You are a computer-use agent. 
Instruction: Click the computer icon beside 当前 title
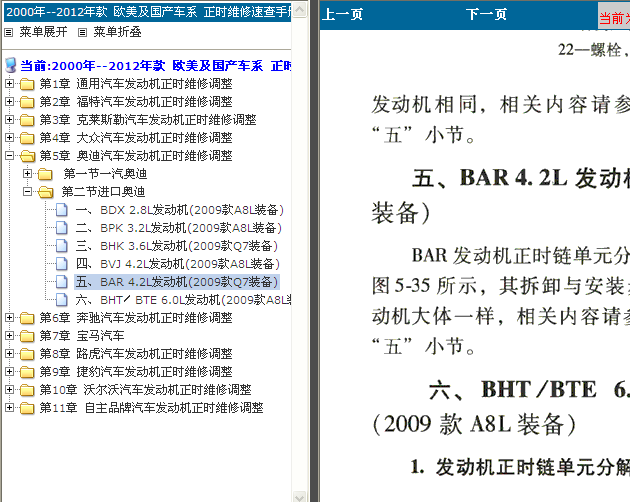[x=11, y=66]
